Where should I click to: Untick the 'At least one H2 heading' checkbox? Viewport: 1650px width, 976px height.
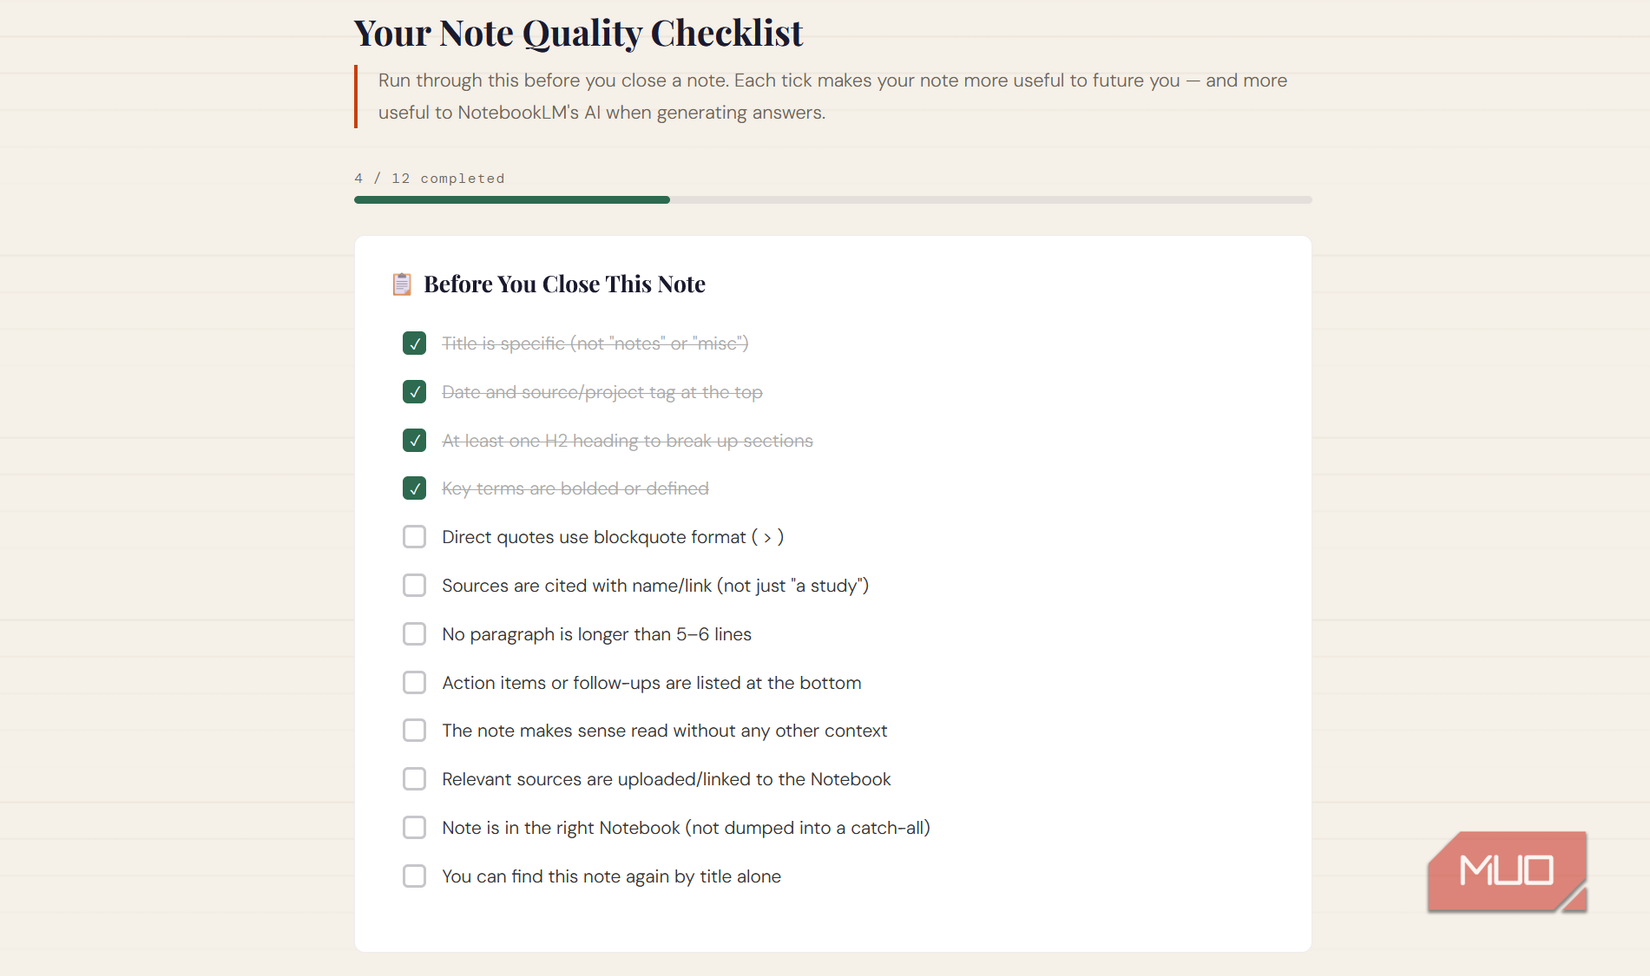pyautogui.click(x=414, y=441)
